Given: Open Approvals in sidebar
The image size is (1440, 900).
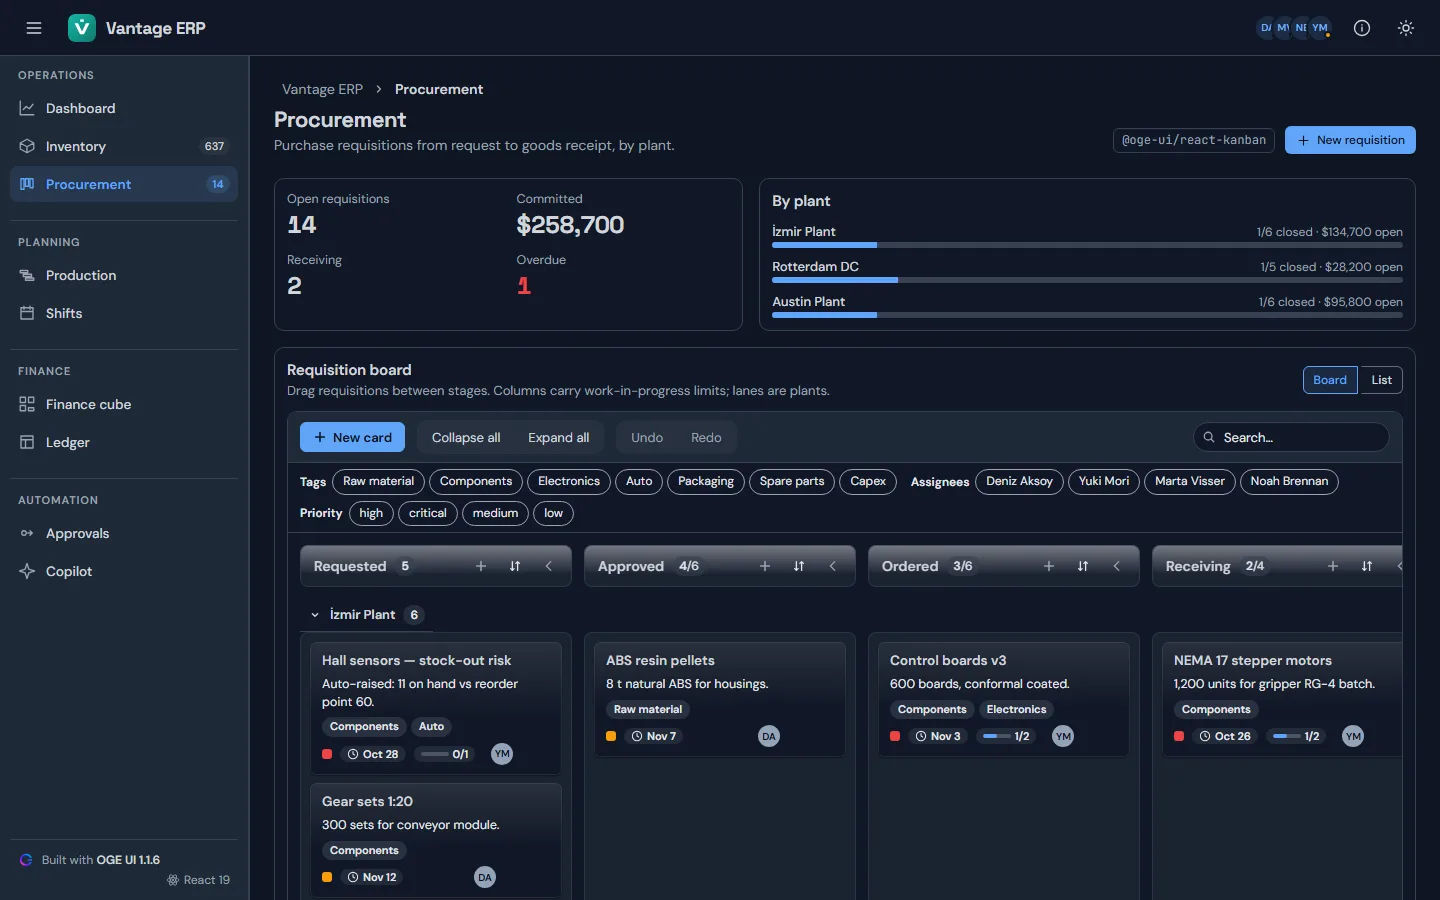Looking at the screenshot, I should click(x=124, y=533).
